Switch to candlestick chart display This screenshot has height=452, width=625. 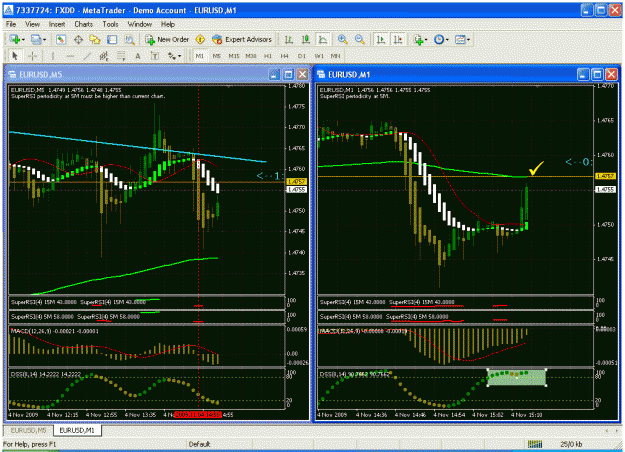(306, 39)
